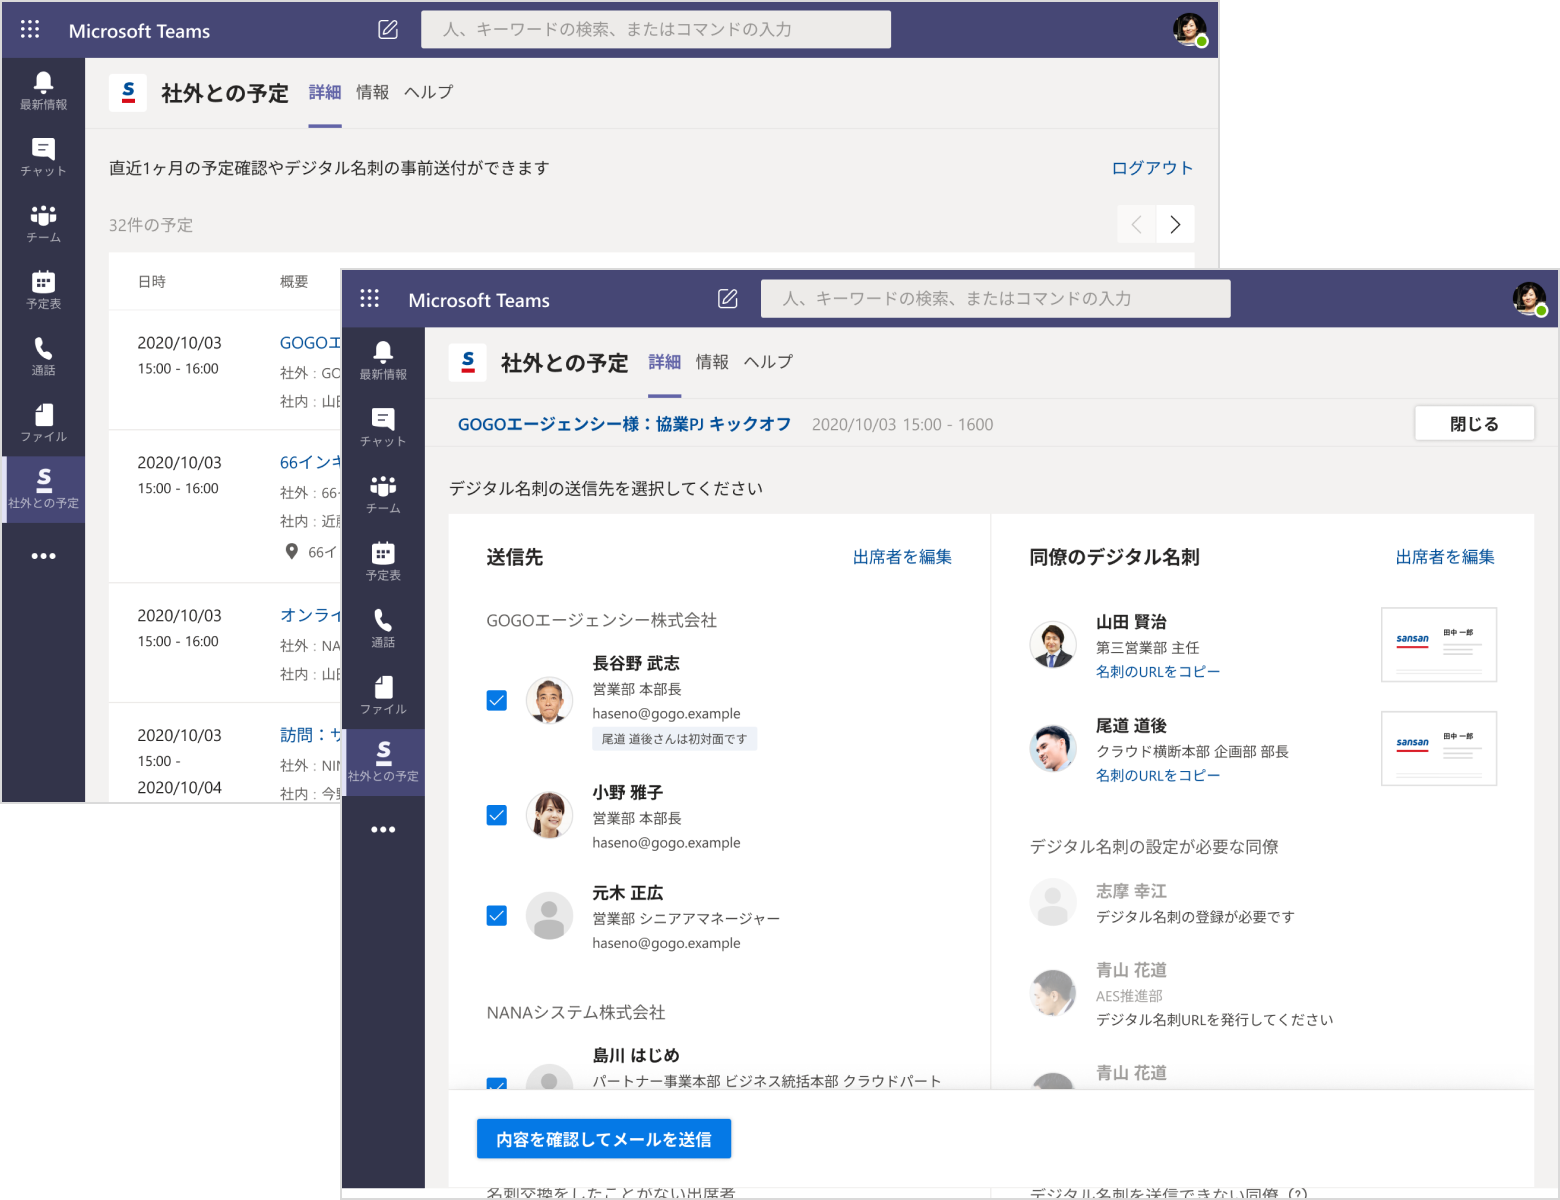Go to next page of 予定 list
Viewport: 1560px width, 1200px height.
[1175, 225]
